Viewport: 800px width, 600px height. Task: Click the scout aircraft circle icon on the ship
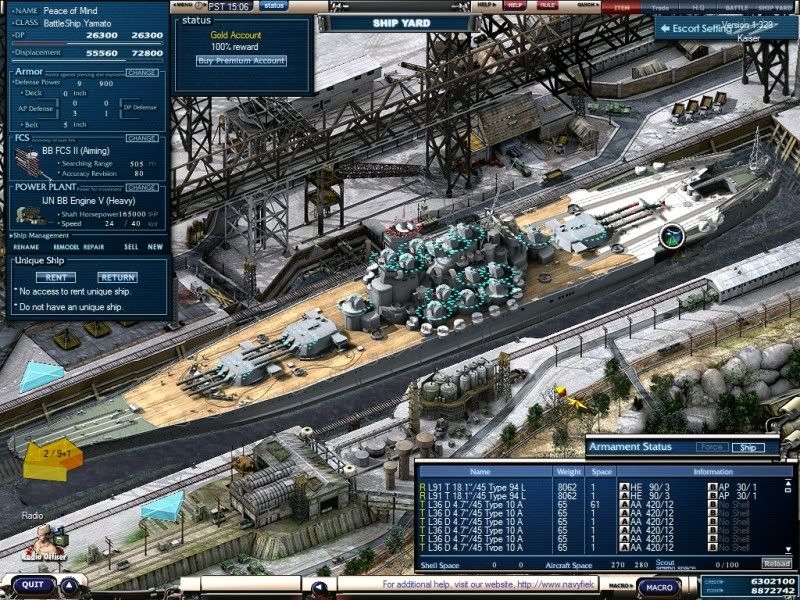tap(672, 236)
